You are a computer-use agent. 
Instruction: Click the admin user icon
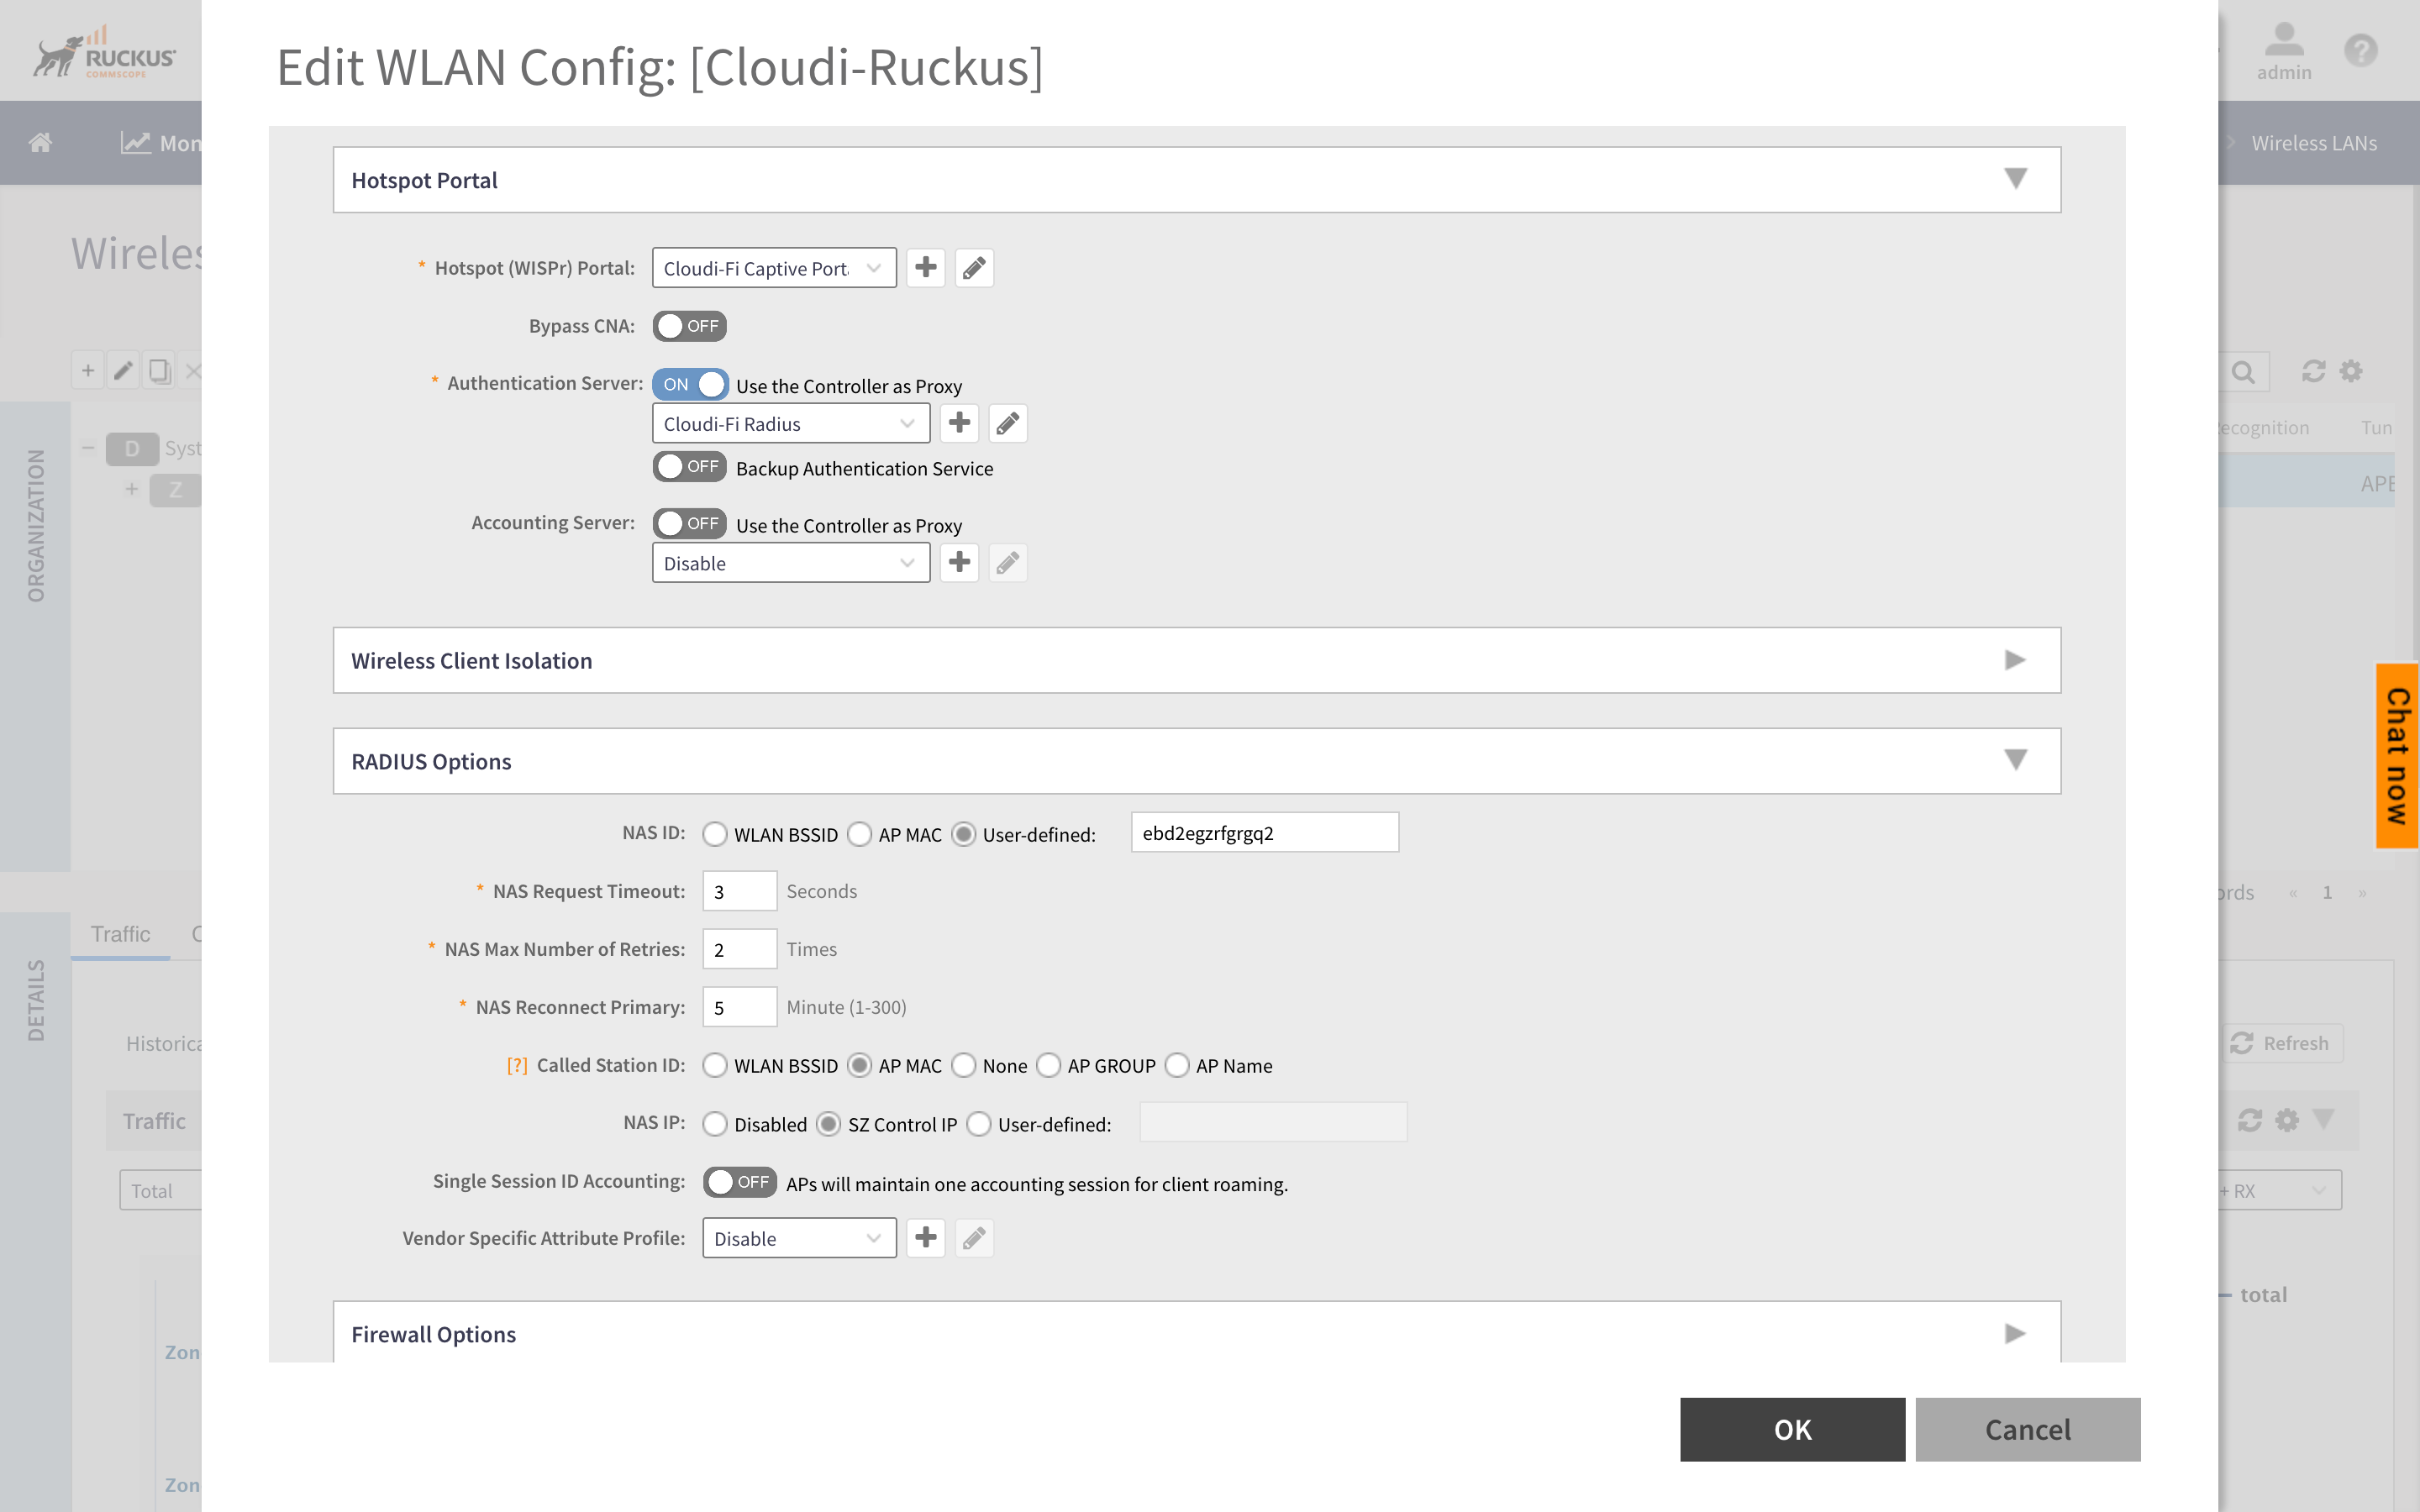[x=2285, y=42]
